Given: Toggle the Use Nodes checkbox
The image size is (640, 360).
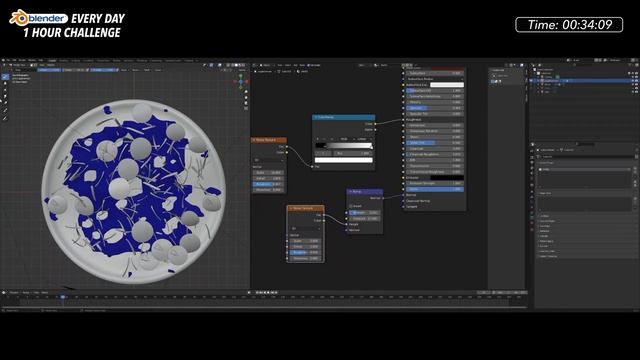Looking at the screenshot, I should click(309, 65).
